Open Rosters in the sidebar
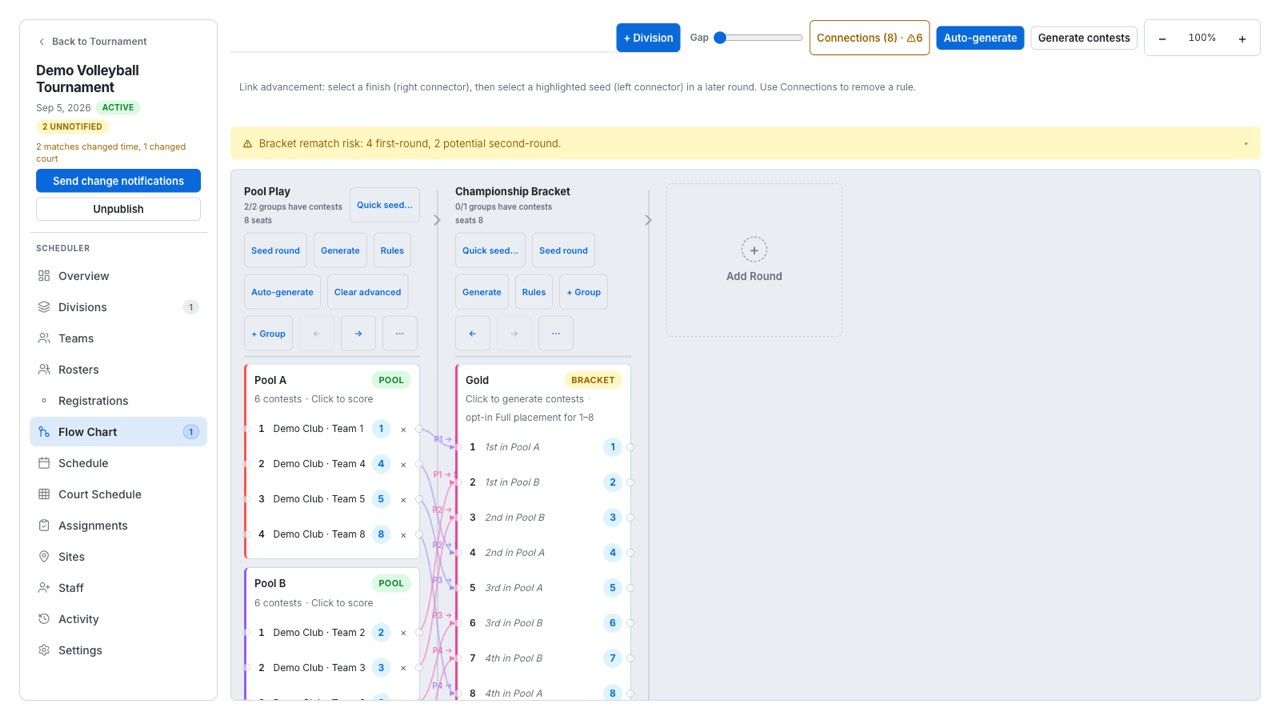 [x=118, y=369]
